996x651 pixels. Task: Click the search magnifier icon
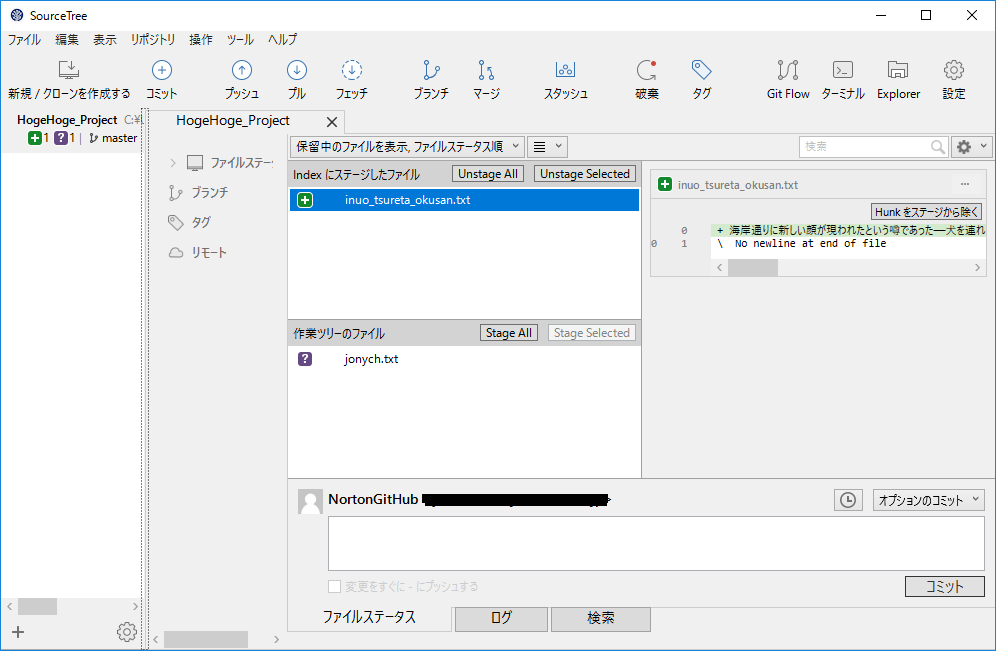click(938, 147)
